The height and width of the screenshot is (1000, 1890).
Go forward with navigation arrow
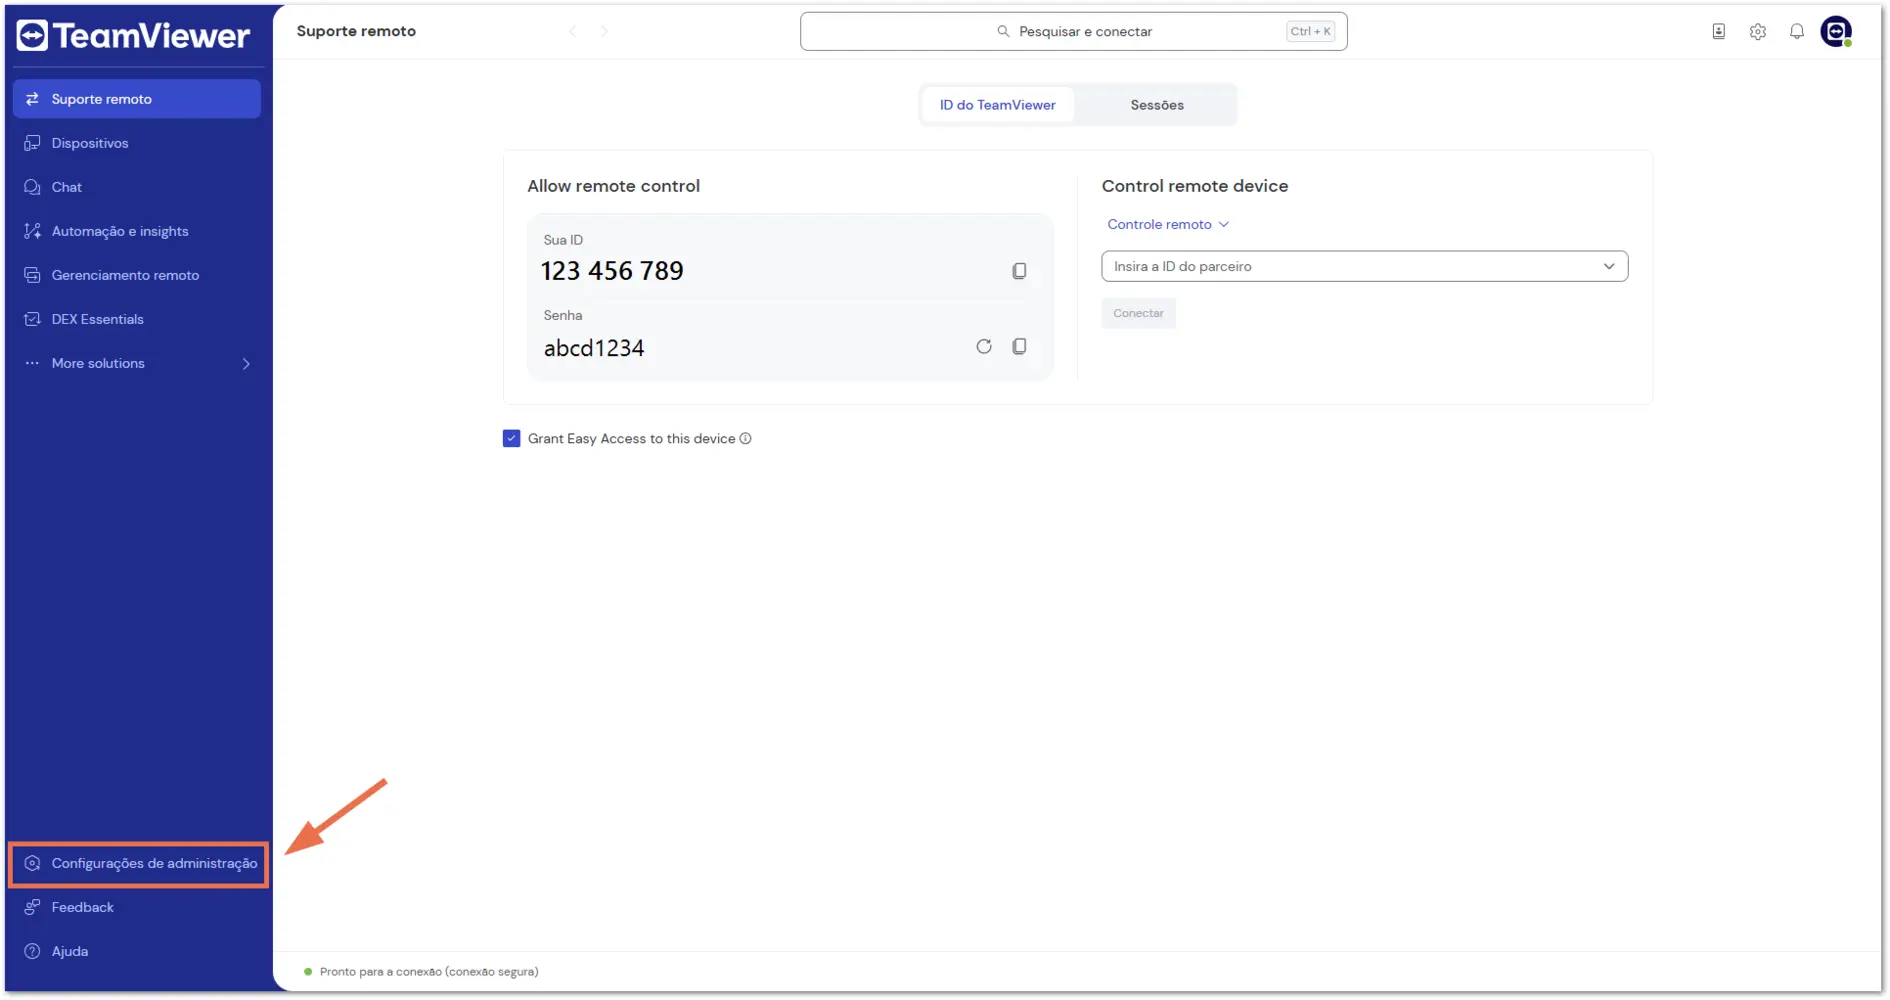point(604,32)
